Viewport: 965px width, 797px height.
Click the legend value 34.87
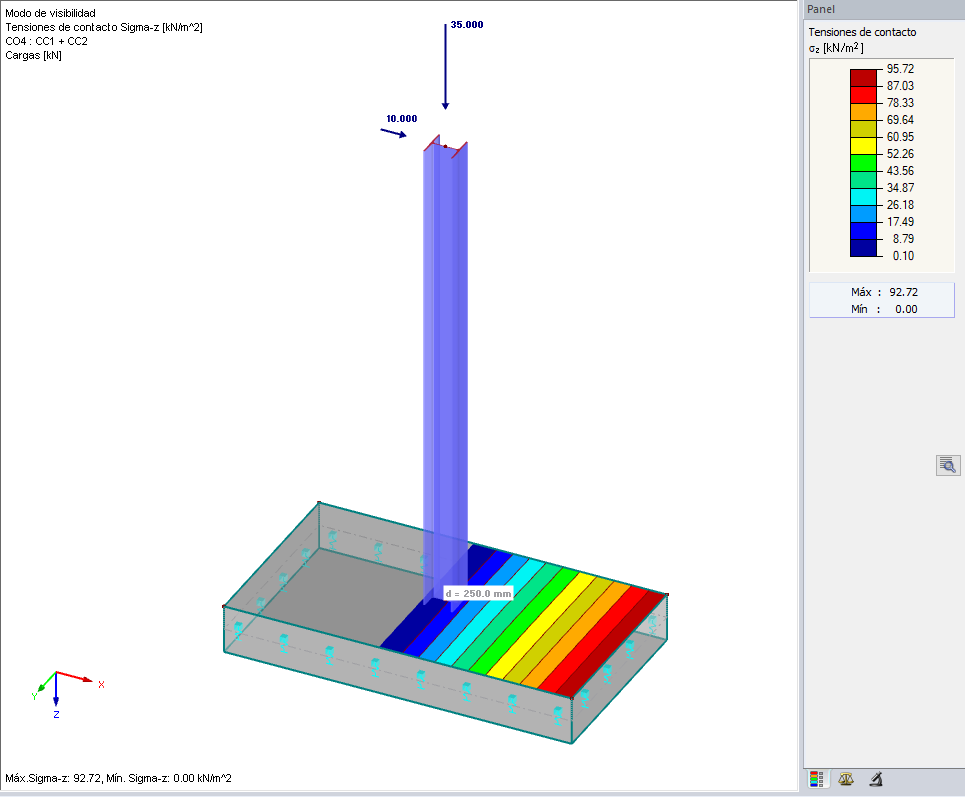tap(900, 188)
